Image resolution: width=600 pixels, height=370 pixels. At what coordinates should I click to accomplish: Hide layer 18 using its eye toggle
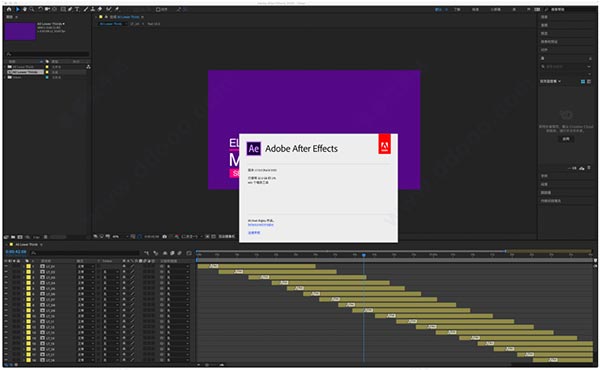6,360
